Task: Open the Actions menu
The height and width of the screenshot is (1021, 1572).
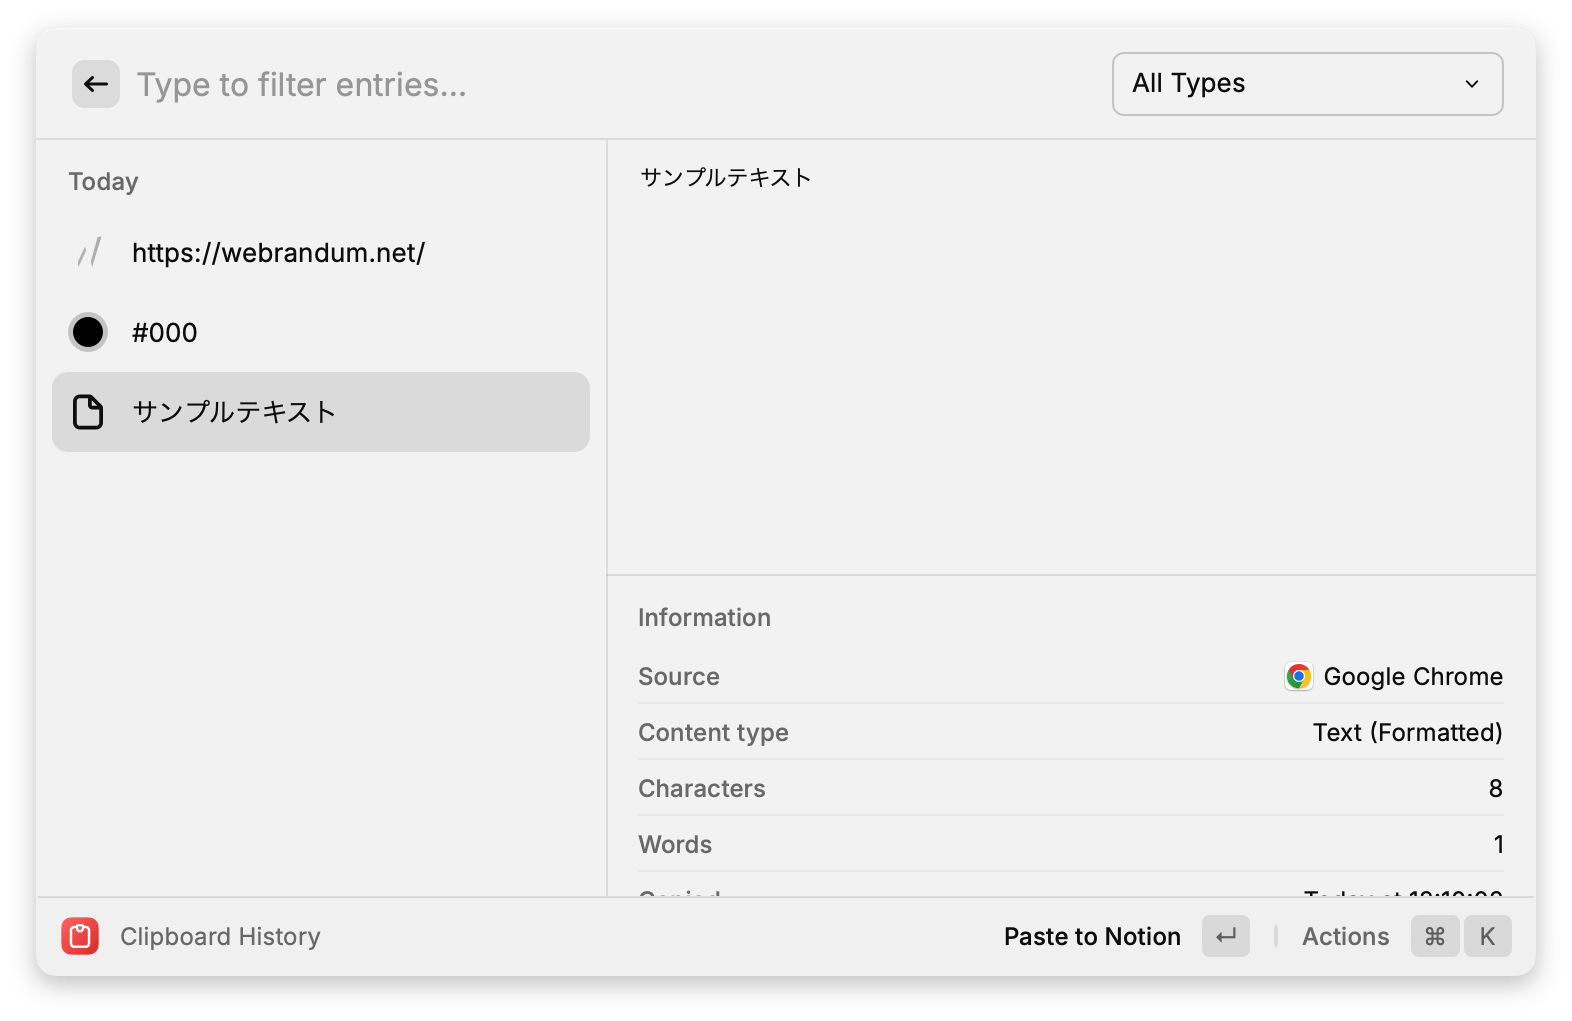Action: coord(1345,937)
